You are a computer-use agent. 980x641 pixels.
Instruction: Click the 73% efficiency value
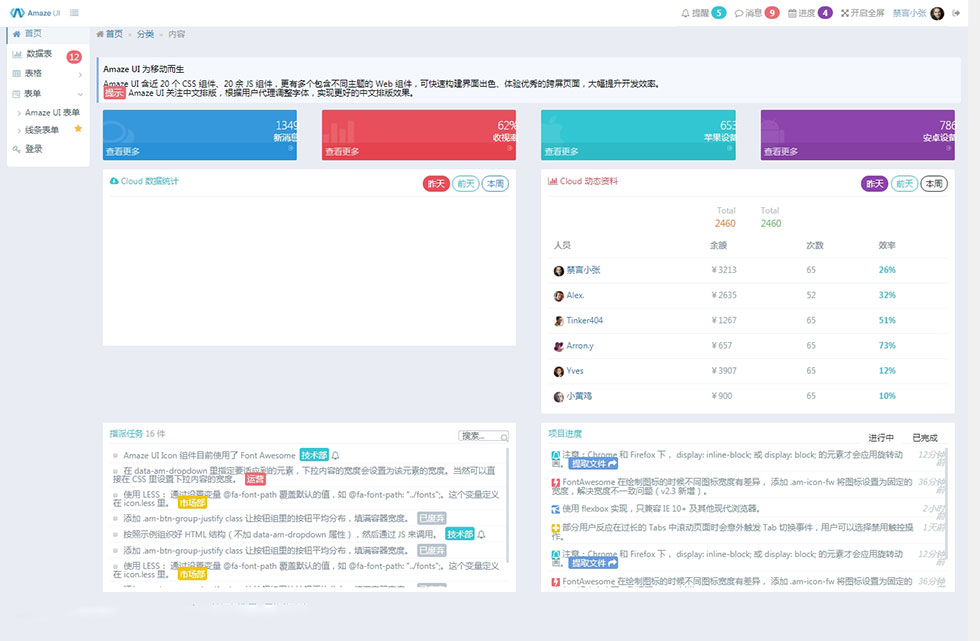tap(887, 345)
